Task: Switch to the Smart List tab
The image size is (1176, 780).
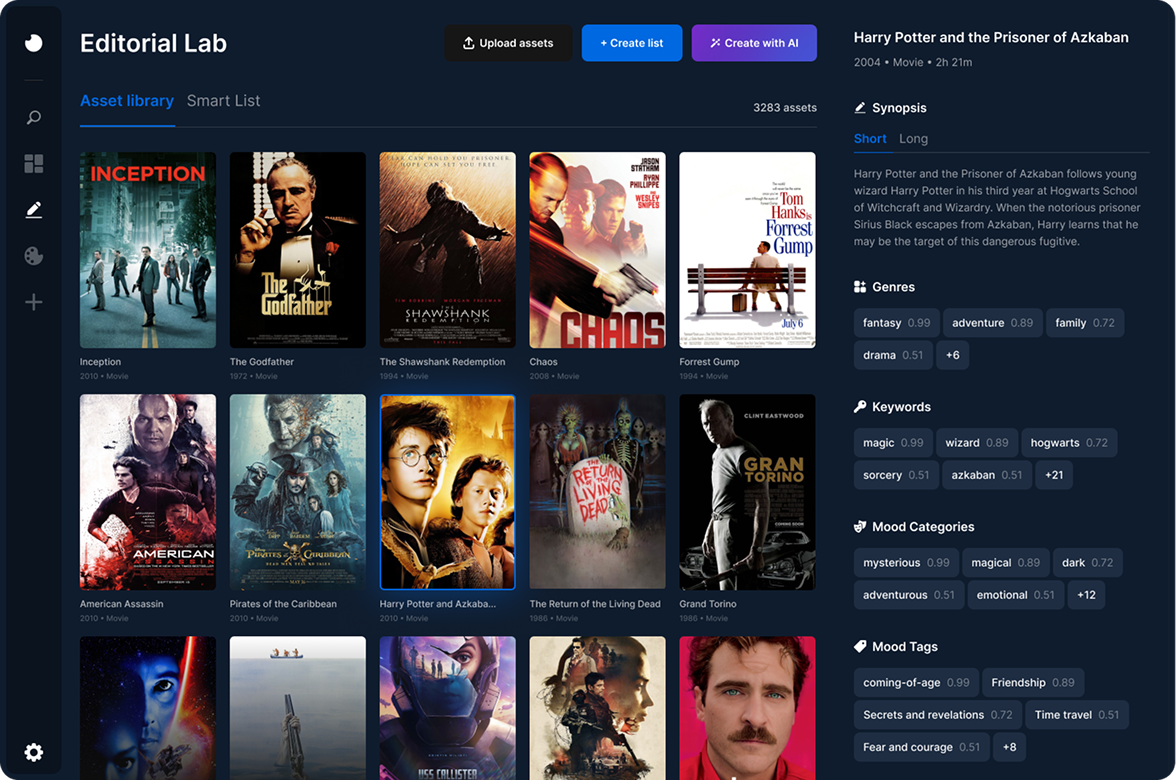Action: click(224, 100)
